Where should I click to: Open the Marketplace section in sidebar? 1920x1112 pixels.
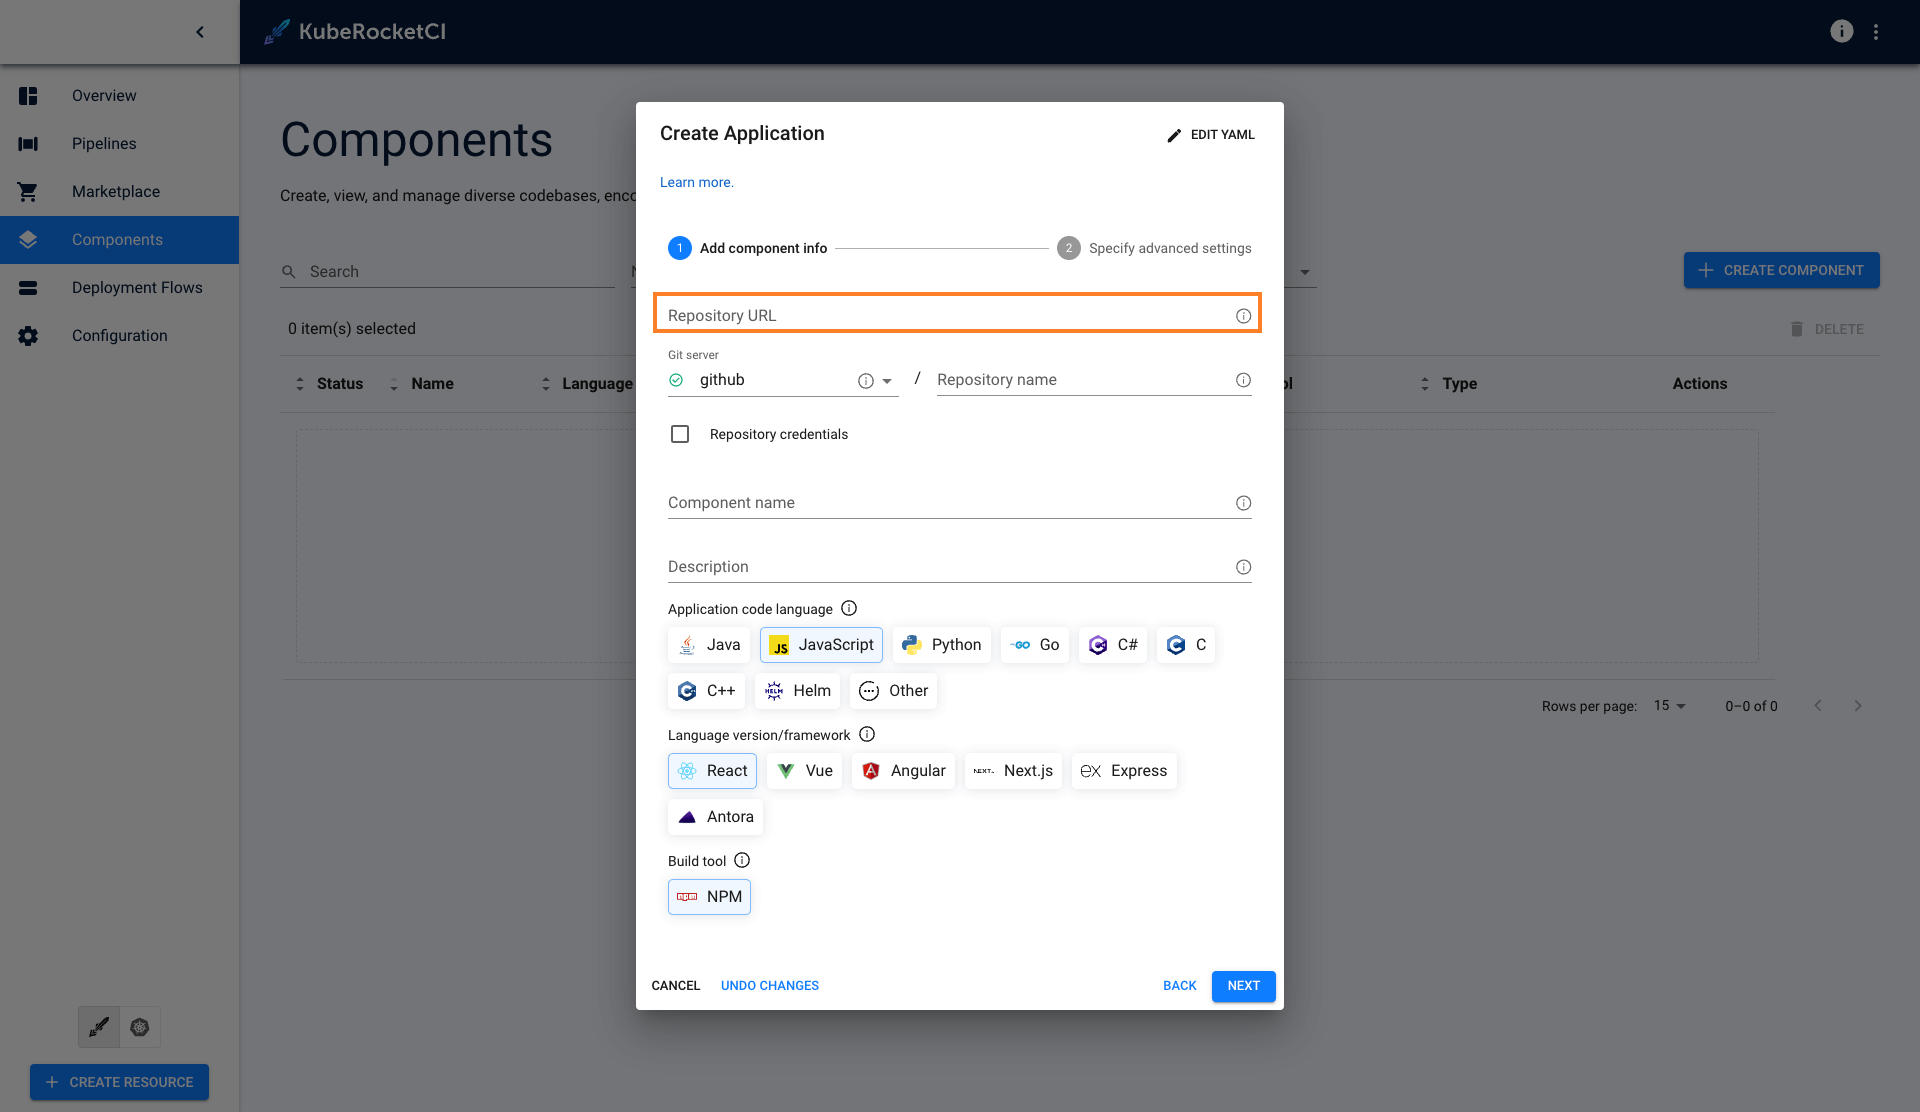(115, 191)
